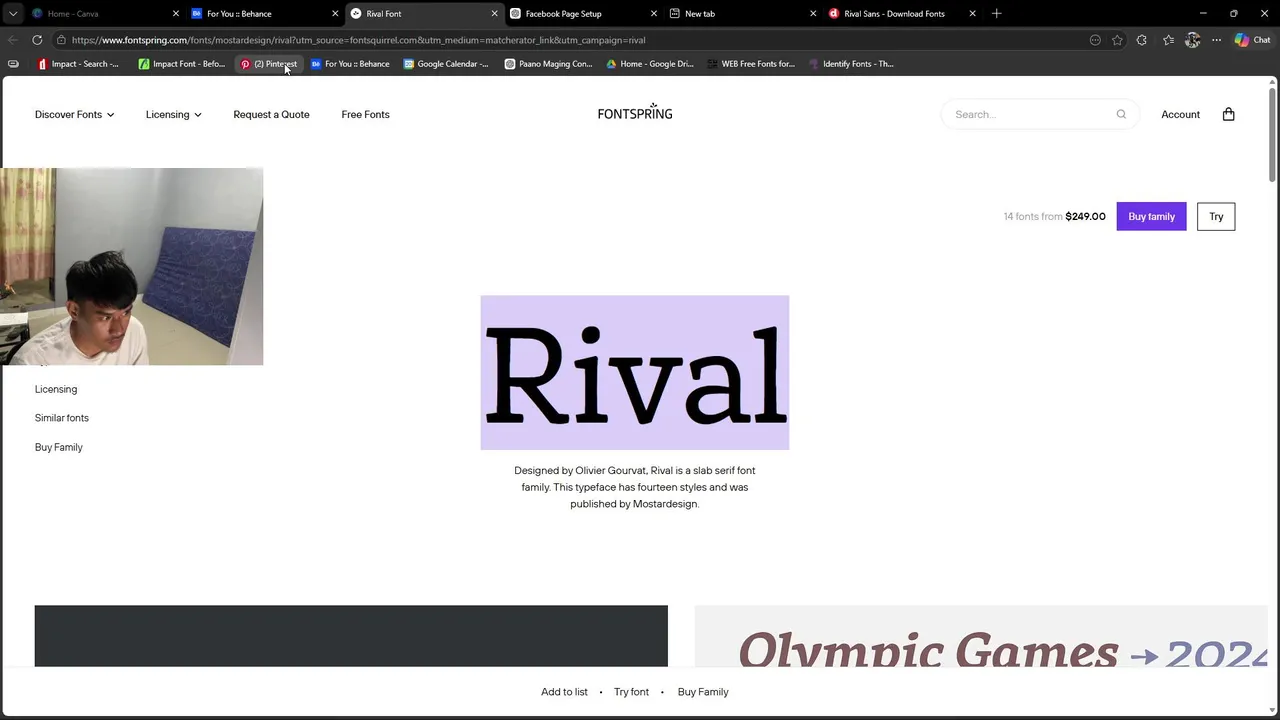Go to Free Fonts
1280x720 pixels.
[x=365, y=114]
